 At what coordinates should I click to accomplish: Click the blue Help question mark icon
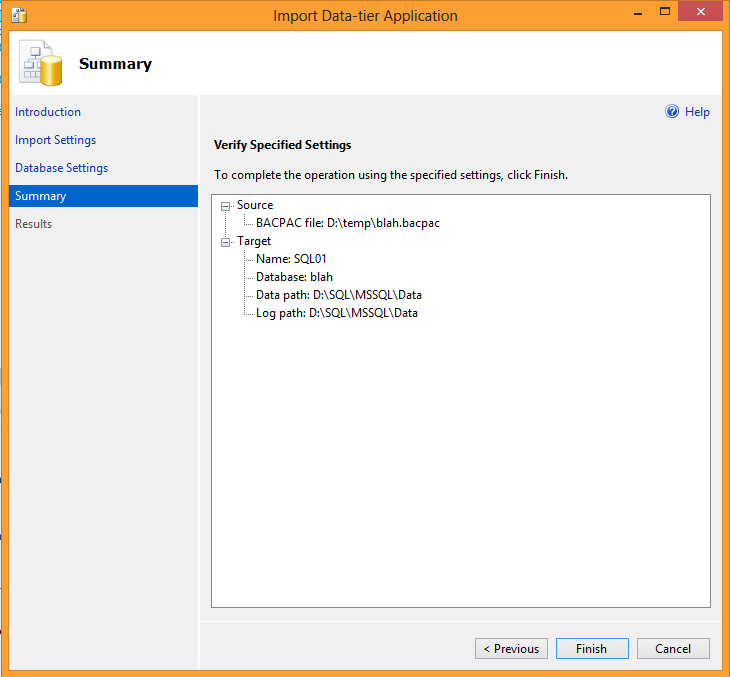coord(672,112)
